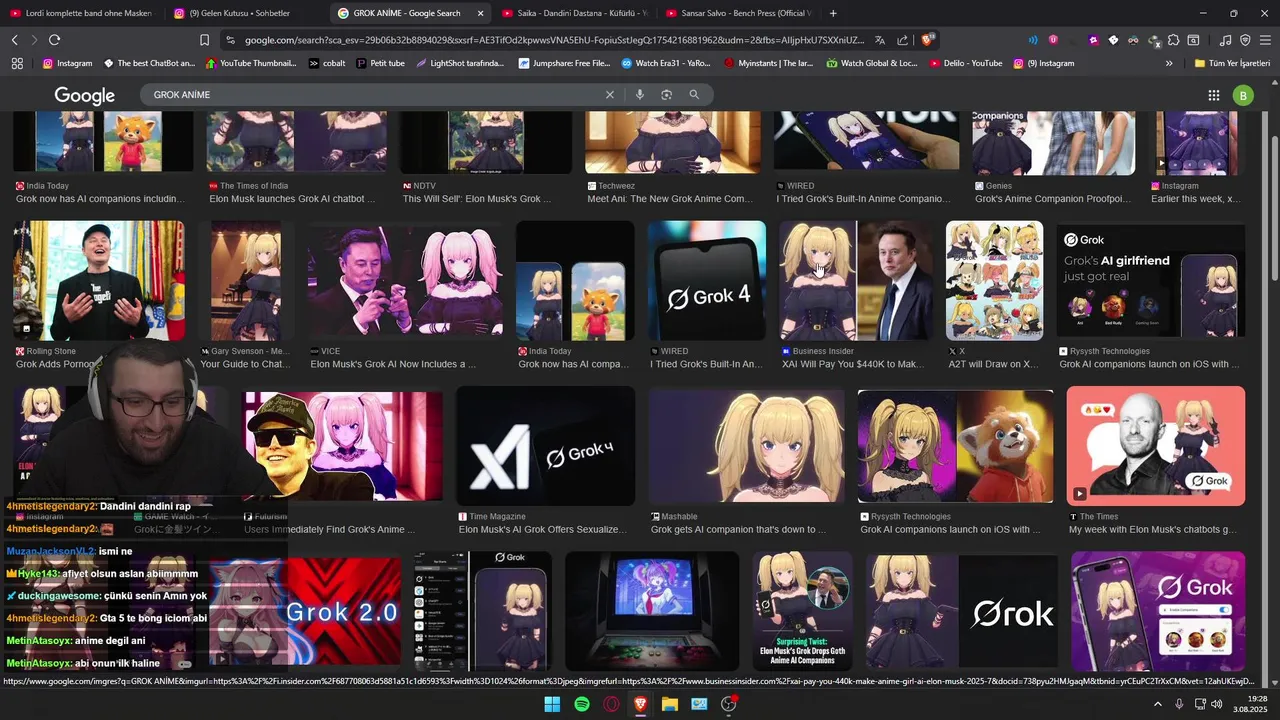Image resolution: width=1280 pixels, height=720 pixels.
Task: Switch to Saika Dandini Dastana tab
Action: (575, 13)
